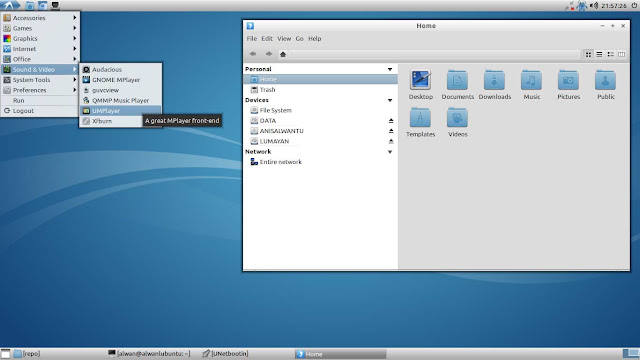Expand the System Tools submenu

pos(40,80)
